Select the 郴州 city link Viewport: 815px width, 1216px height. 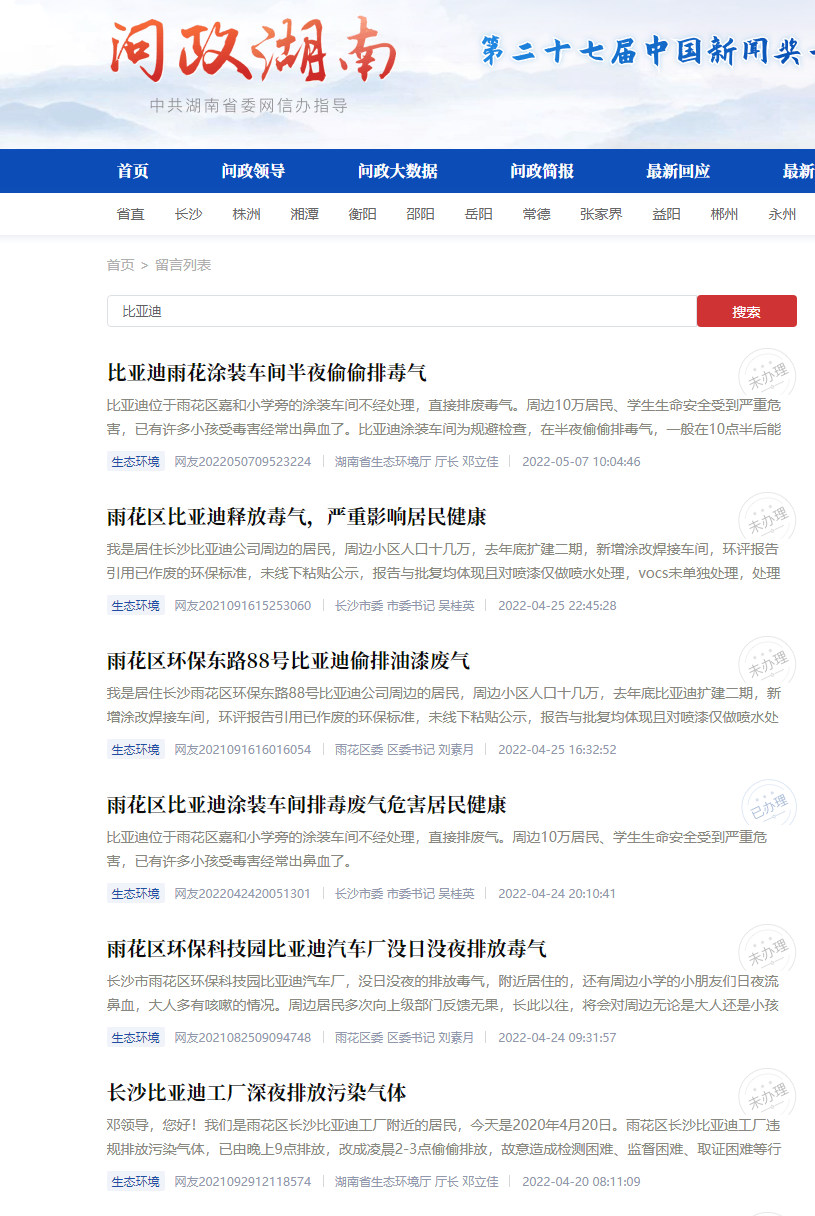point(724,214)
